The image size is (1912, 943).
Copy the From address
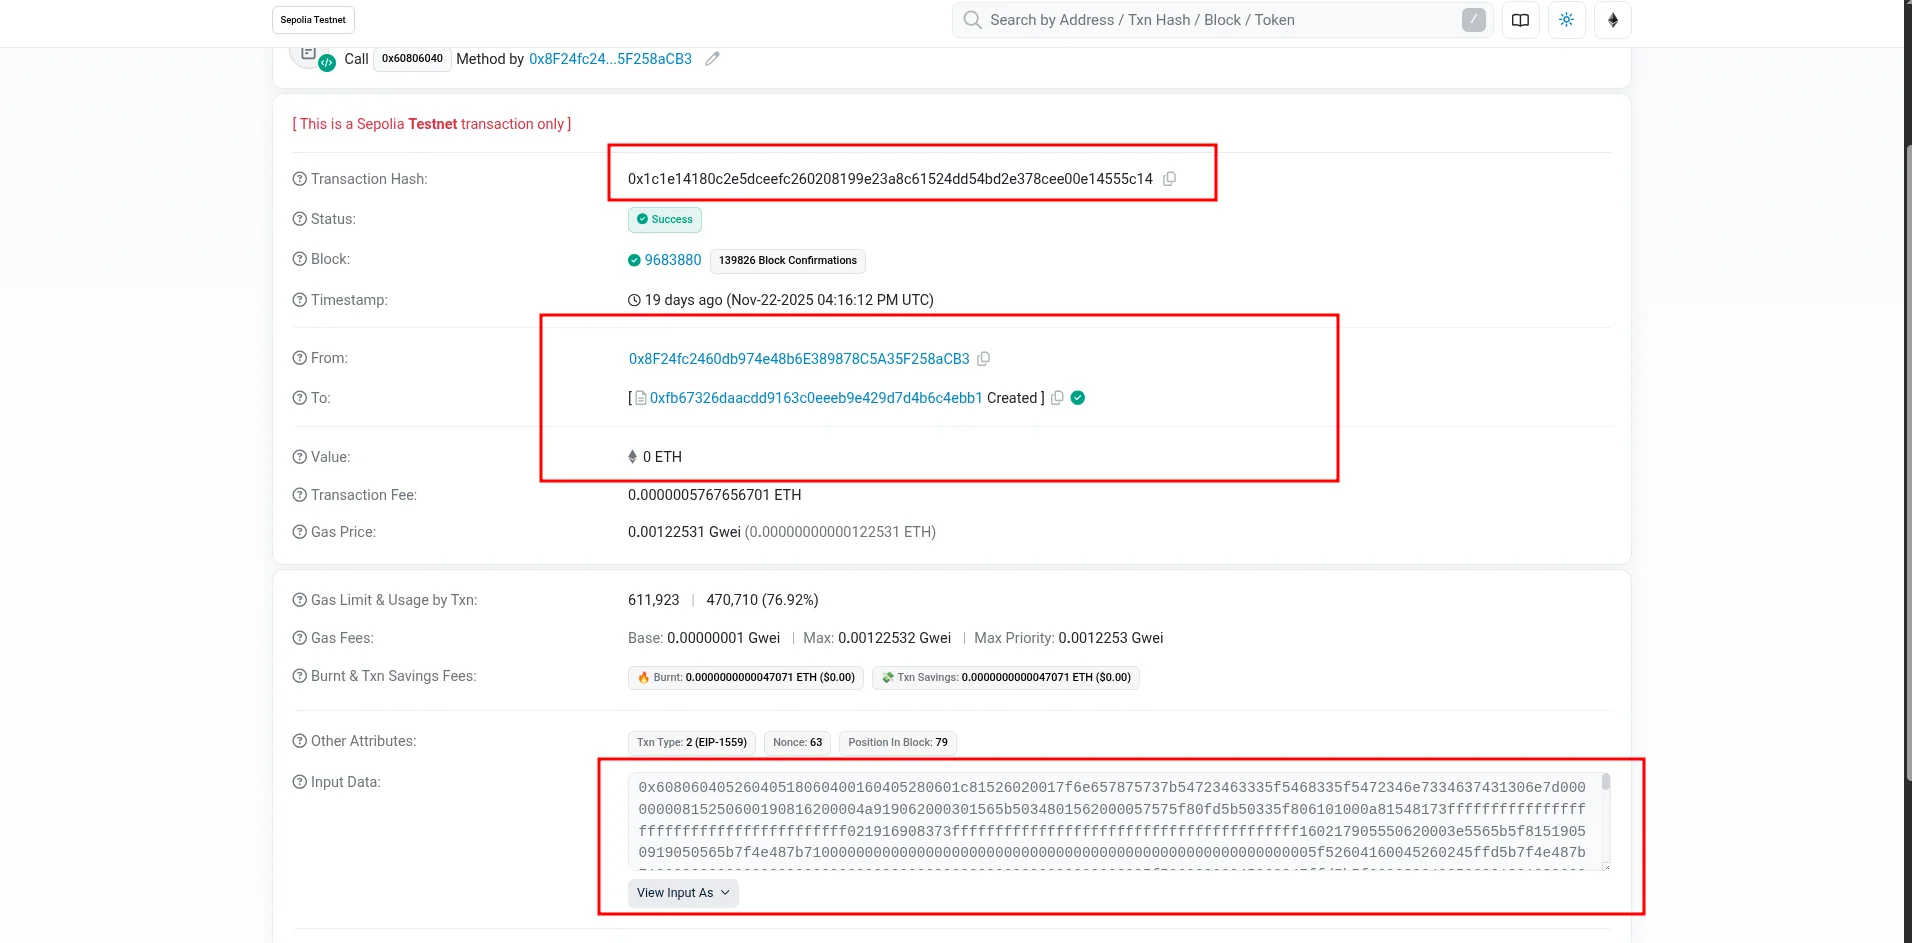tap(983, 359)
